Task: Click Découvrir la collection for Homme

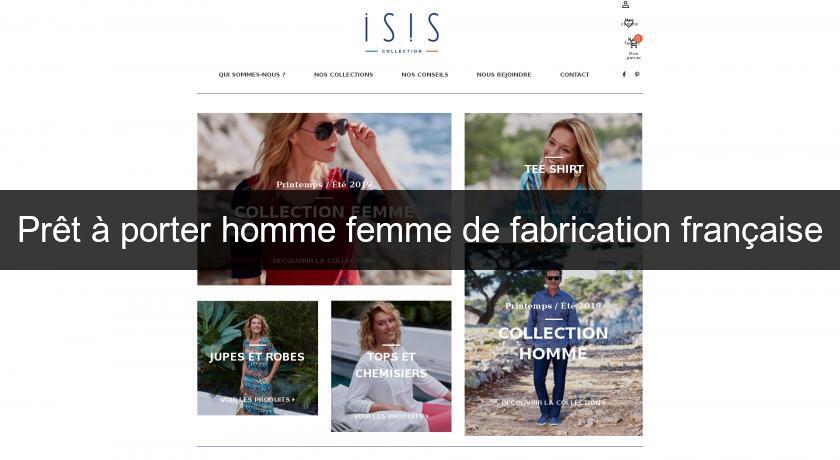Action: tap(553, 403)
